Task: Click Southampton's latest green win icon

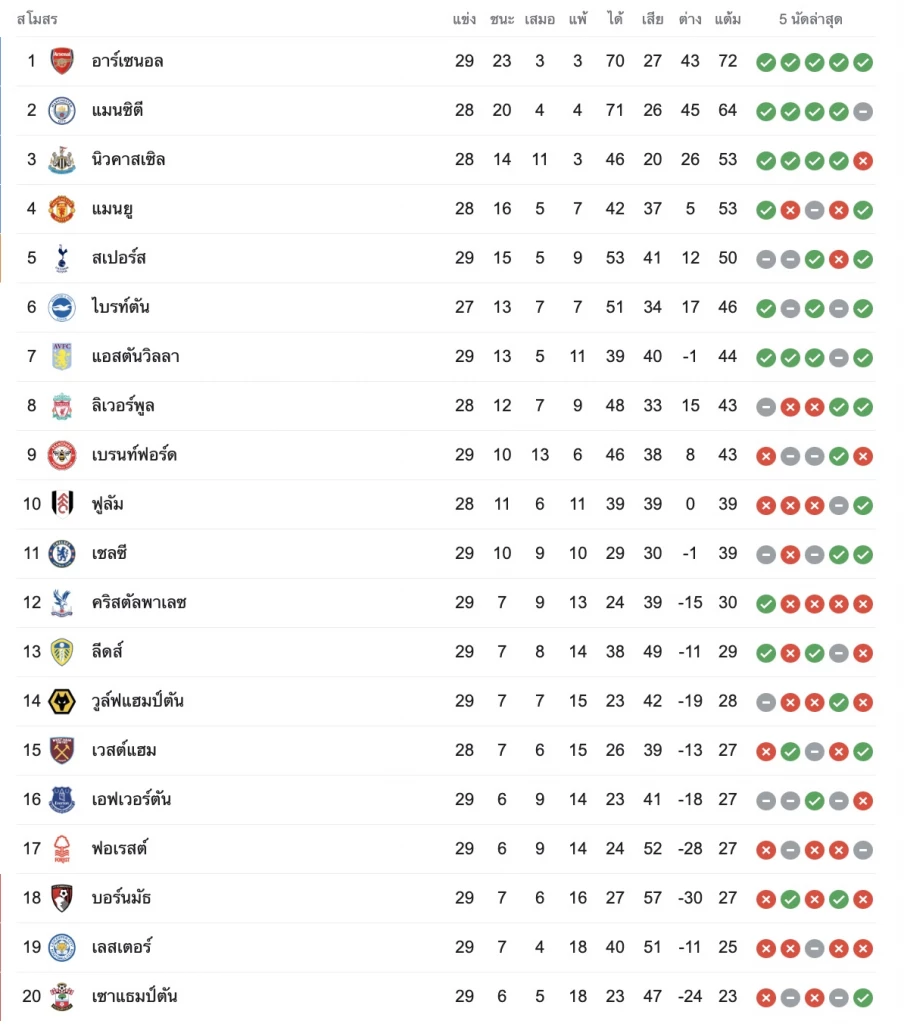Action: pos(863,997)
